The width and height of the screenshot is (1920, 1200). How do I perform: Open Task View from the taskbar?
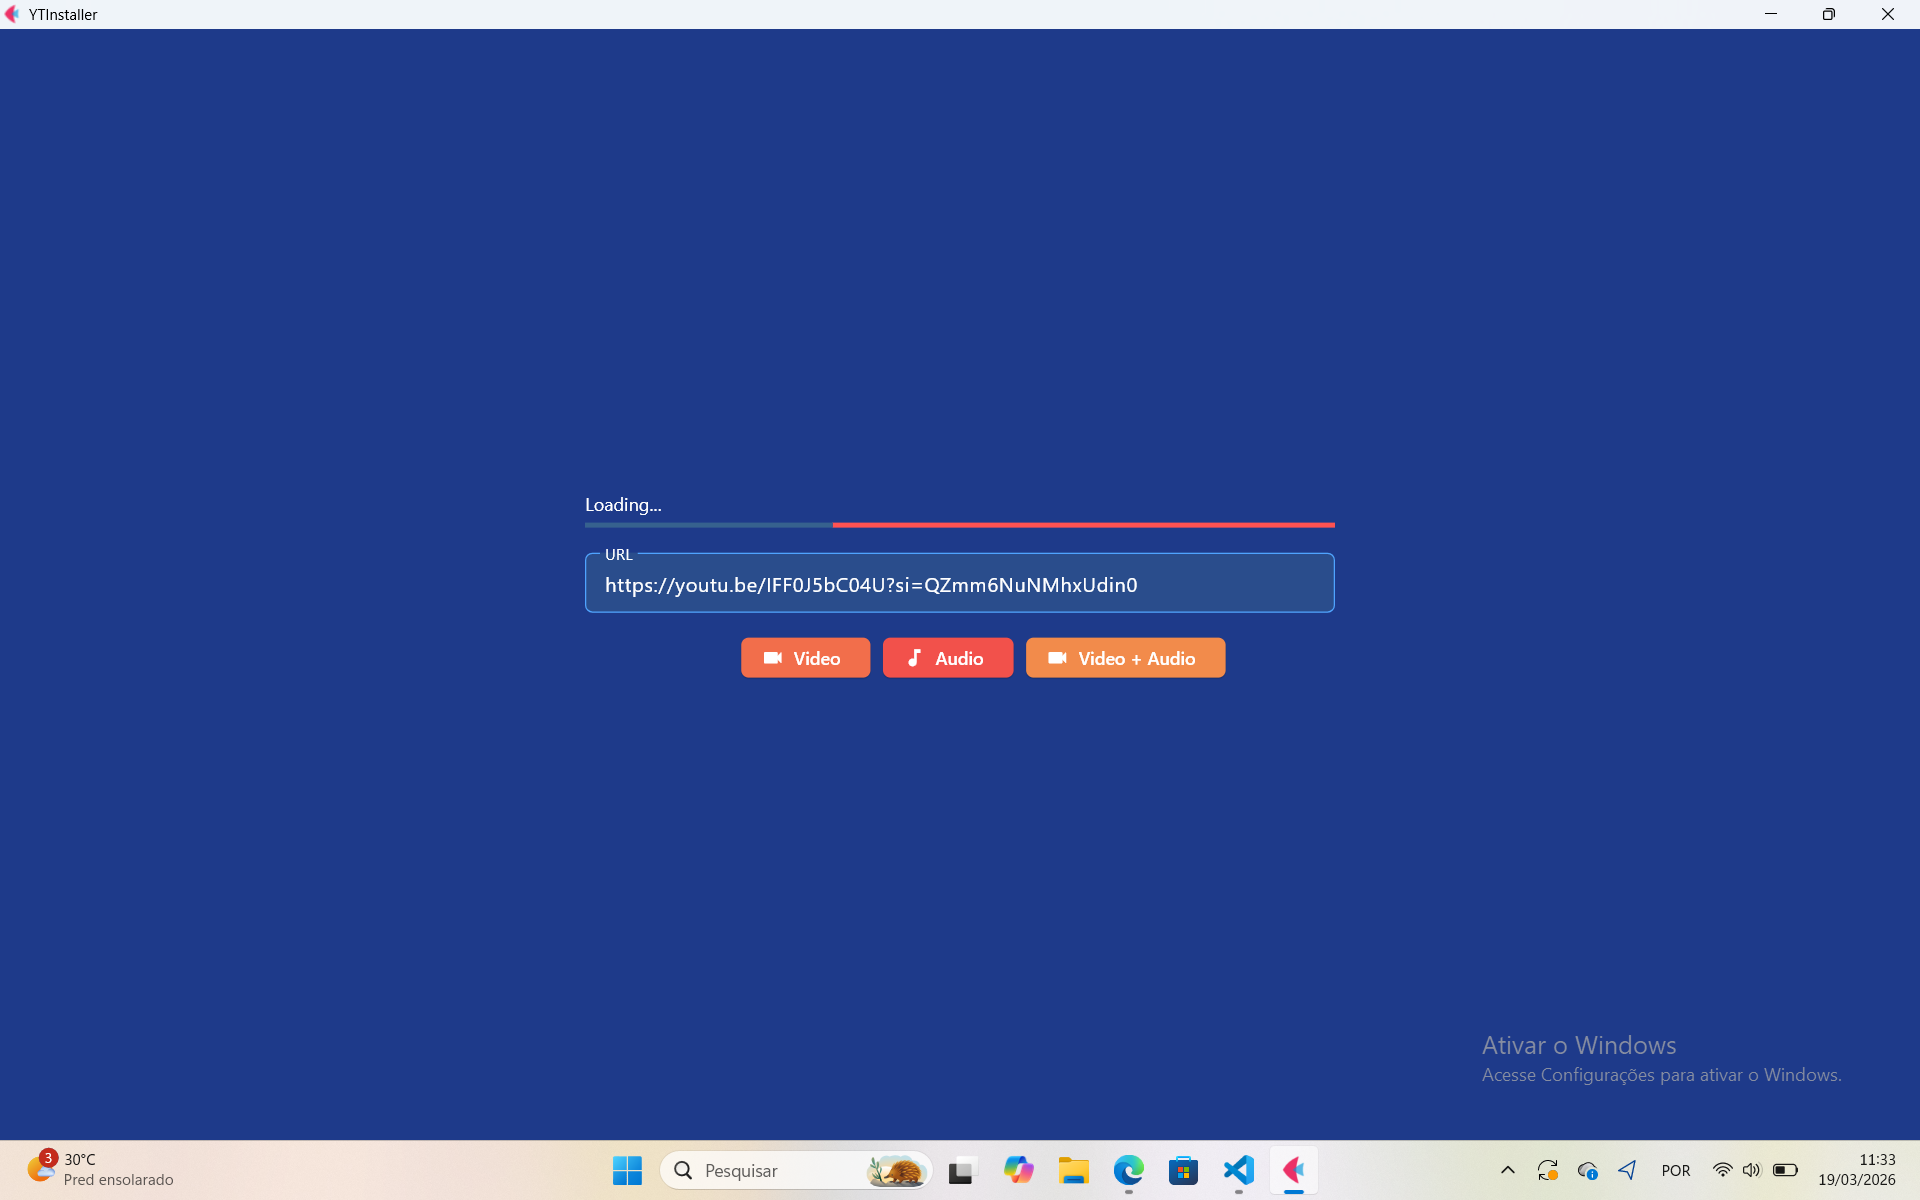coord(962,1170)
